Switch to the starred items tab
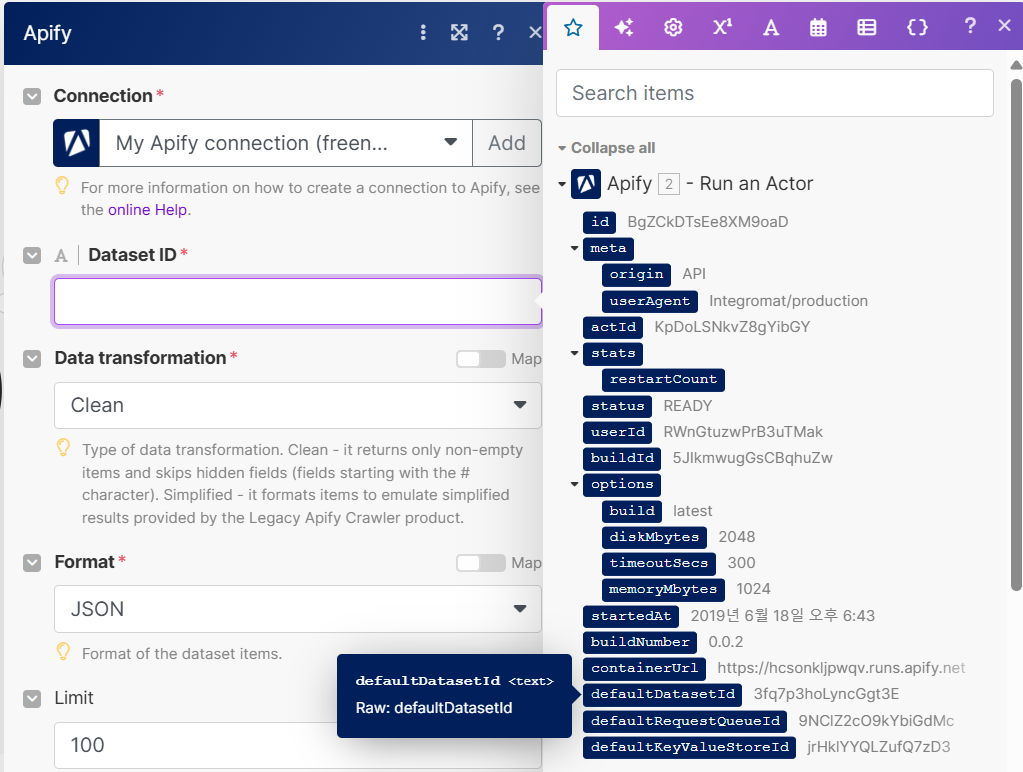1023x772 pixels. 573,27
